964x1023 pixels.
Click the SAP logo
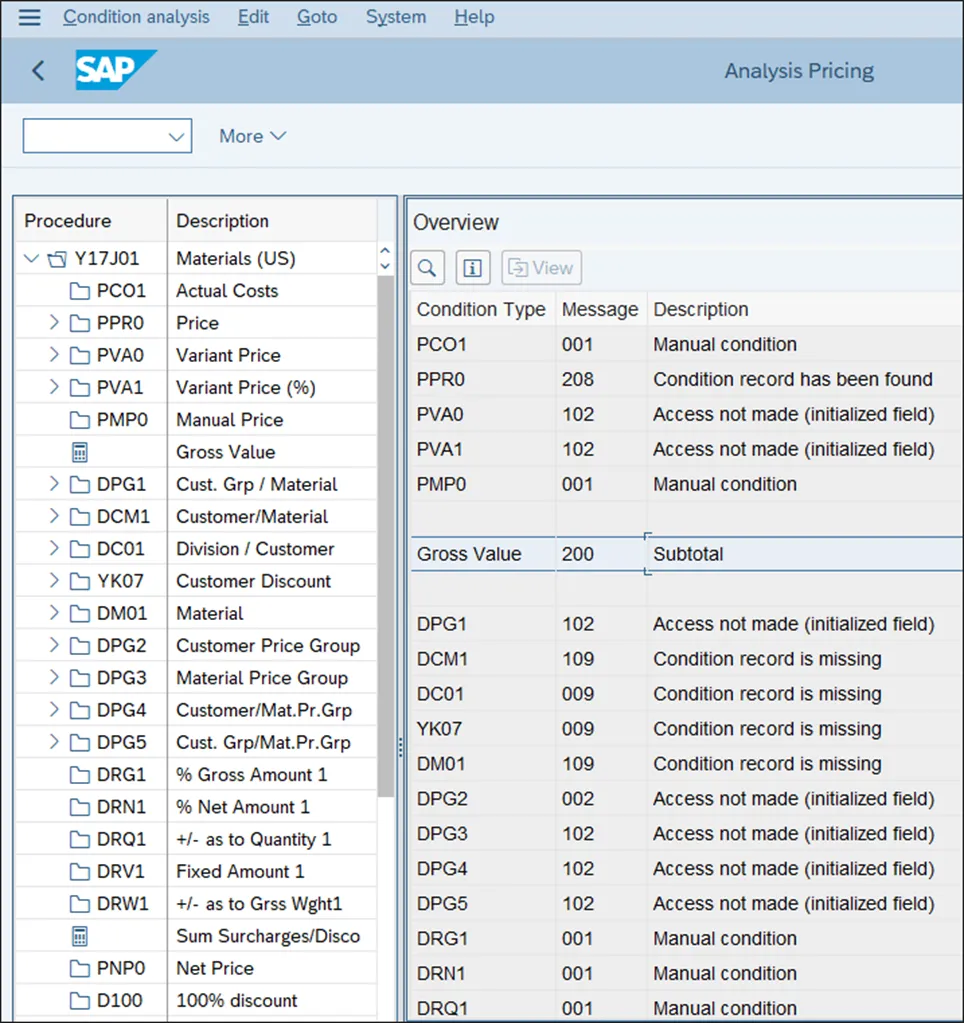click(115, 71)
